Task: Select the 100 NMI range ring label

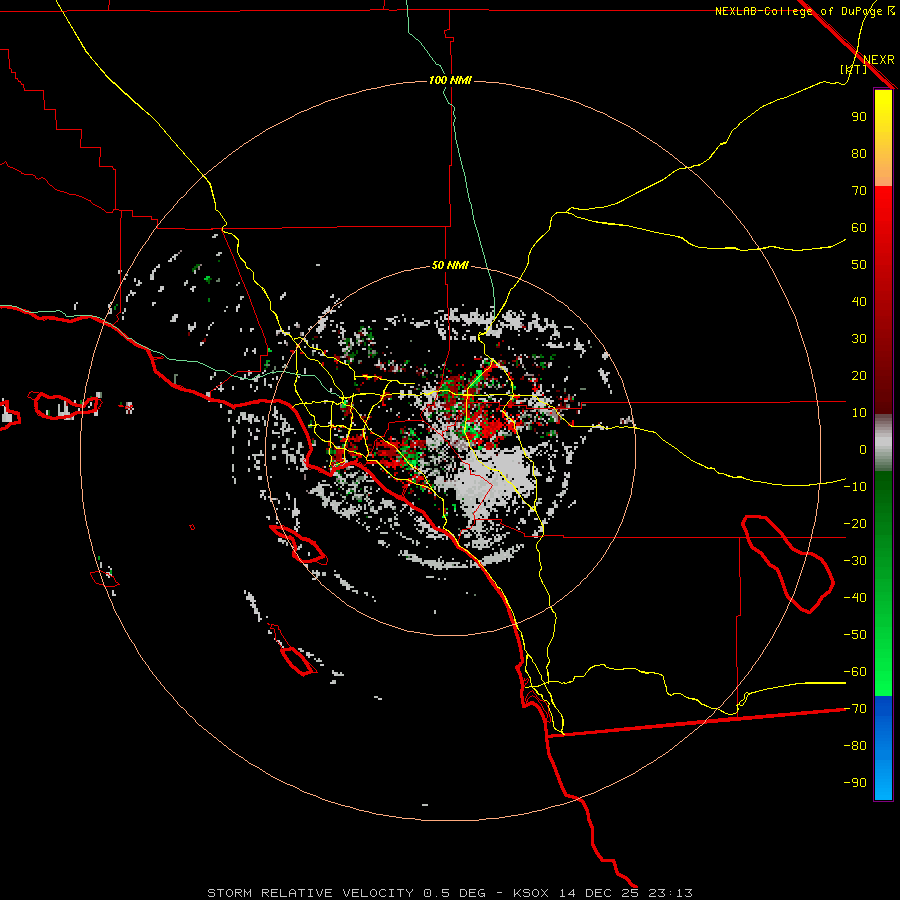Action: point(450,80)
